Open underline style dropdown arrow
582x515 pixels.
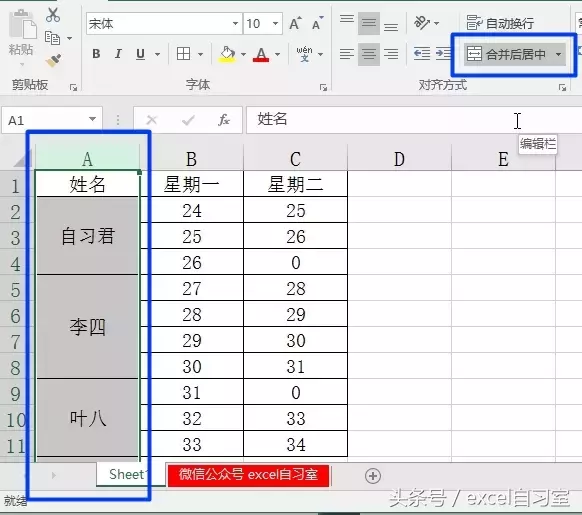coord(157,54)
